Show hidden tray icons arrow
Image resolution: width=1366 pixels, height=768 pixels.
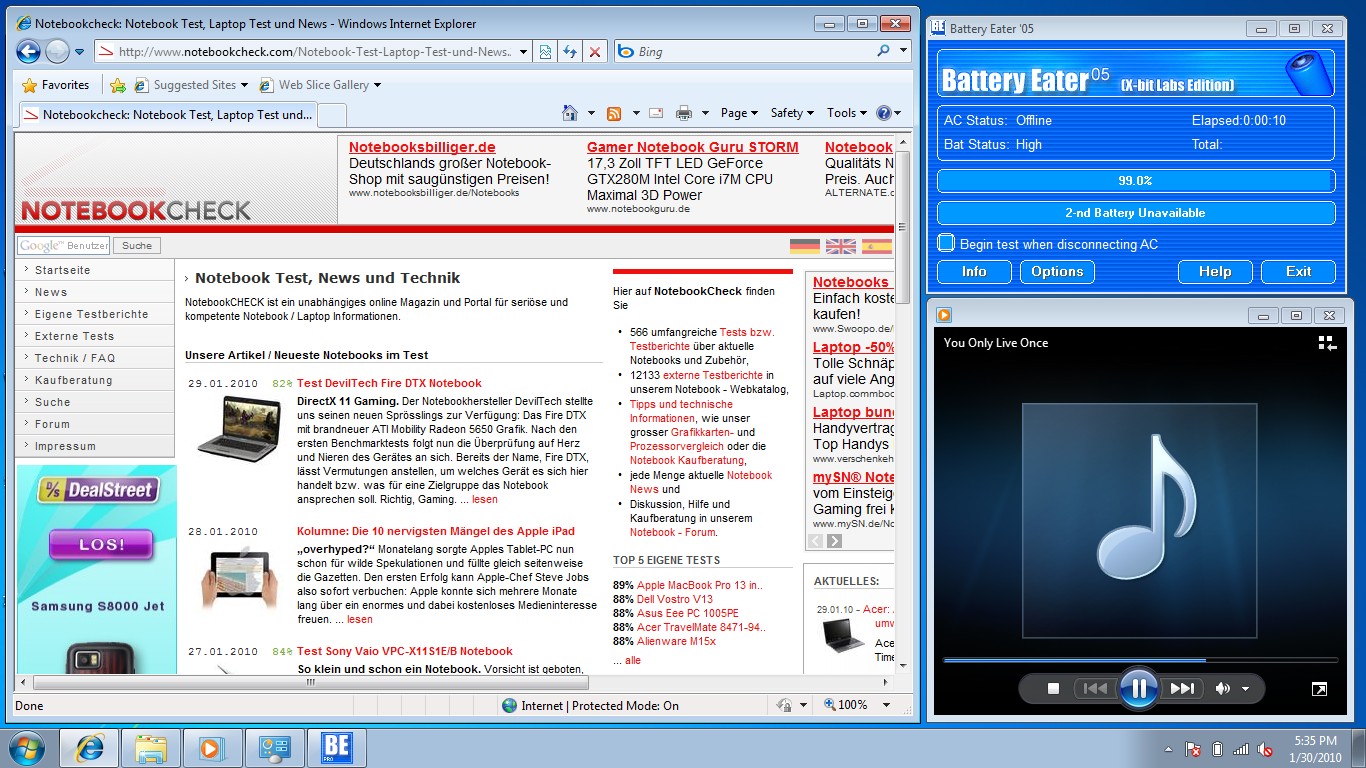coord(1168,748)
